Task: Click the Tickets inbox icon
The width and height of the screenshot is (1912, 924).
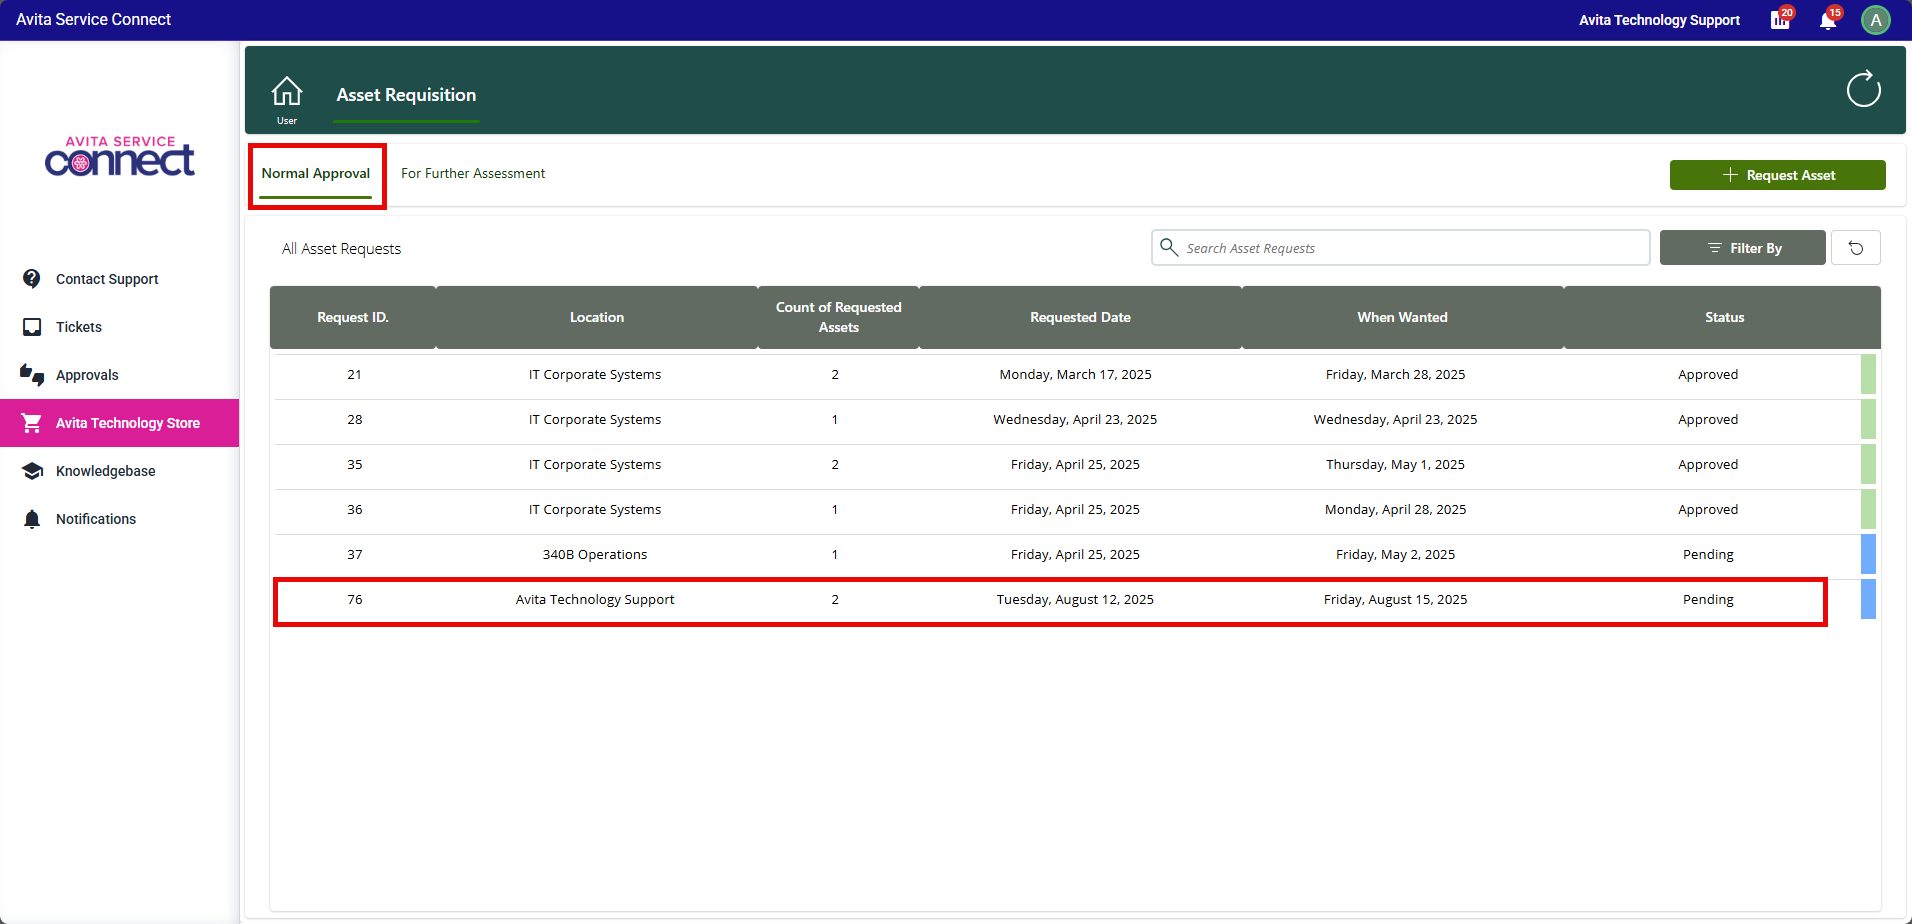Action: pos(32,327)
